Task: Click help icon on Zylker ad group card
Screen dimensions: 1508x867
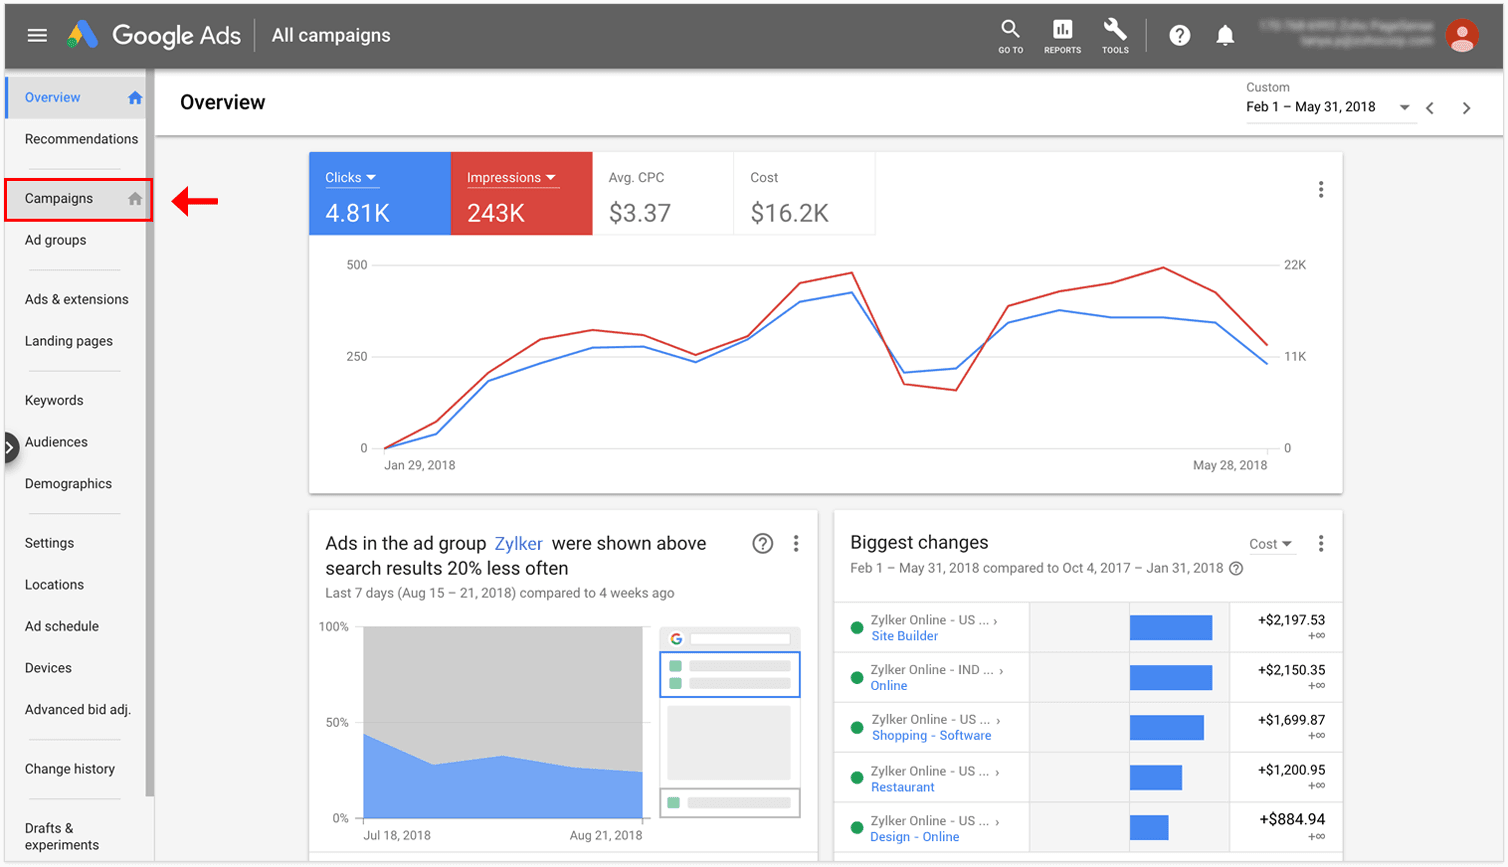Action: coord(763,544)
